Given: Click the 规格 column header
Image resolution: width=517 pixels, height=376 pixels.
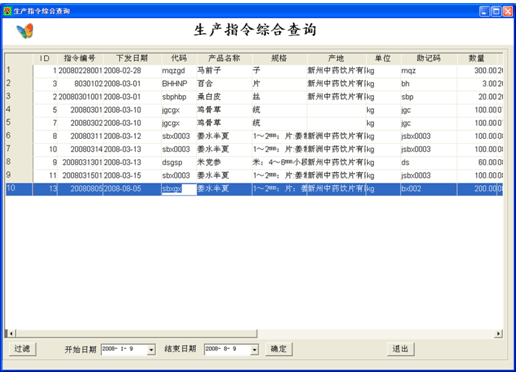Looking at the screenshot, I should click(x=279, y=58).
